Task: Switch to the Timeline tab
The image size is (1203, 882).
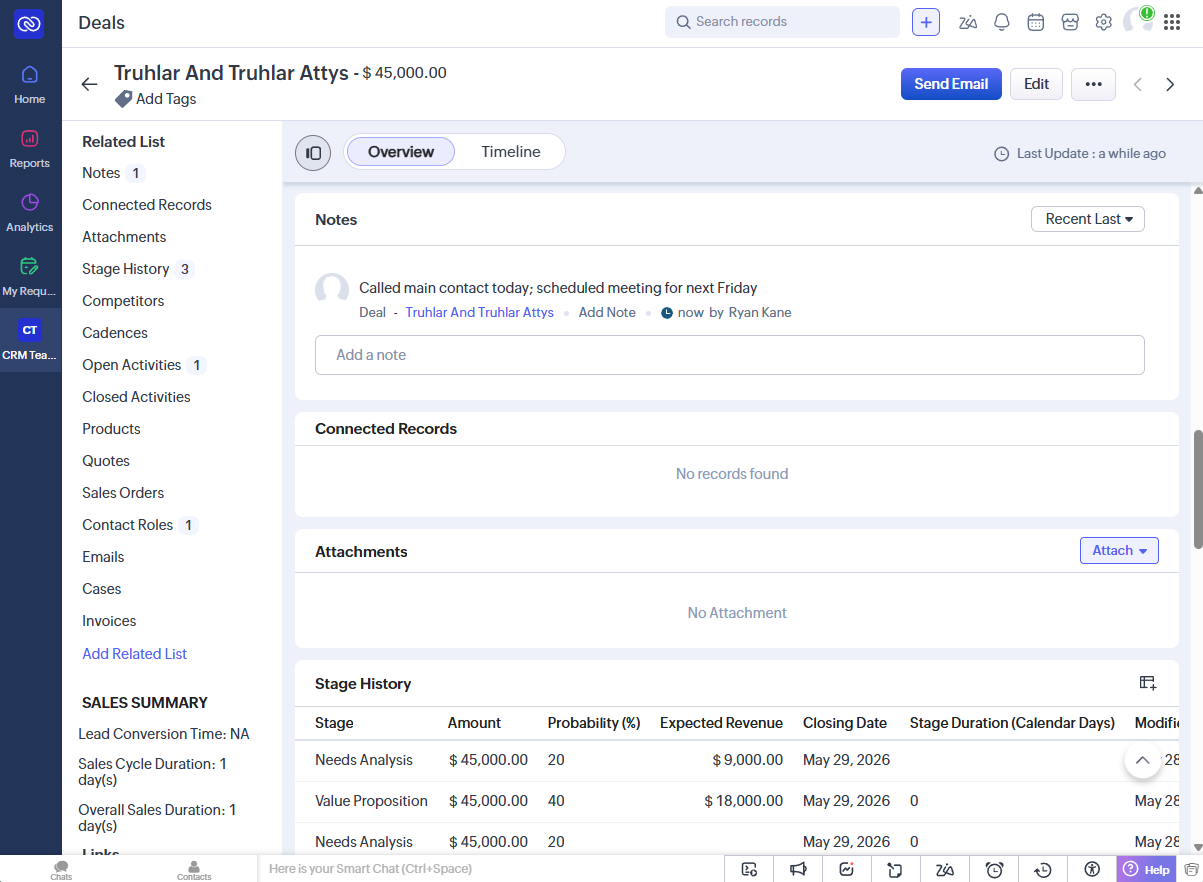Action: pos(511,152)
